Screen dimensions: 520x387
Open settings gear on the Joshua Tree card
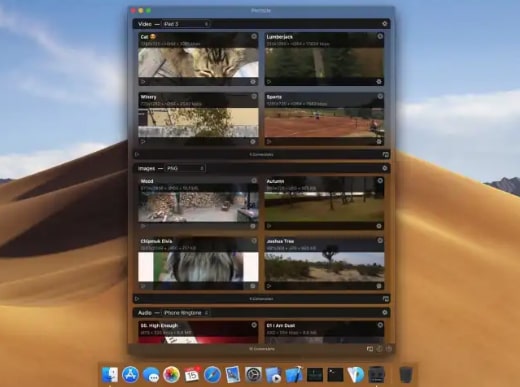tap(379, 286)
